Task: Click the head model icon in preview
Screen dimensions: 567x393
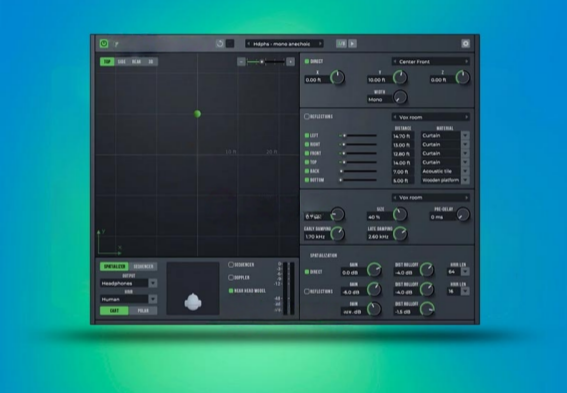Action: (x=193, y=302)
